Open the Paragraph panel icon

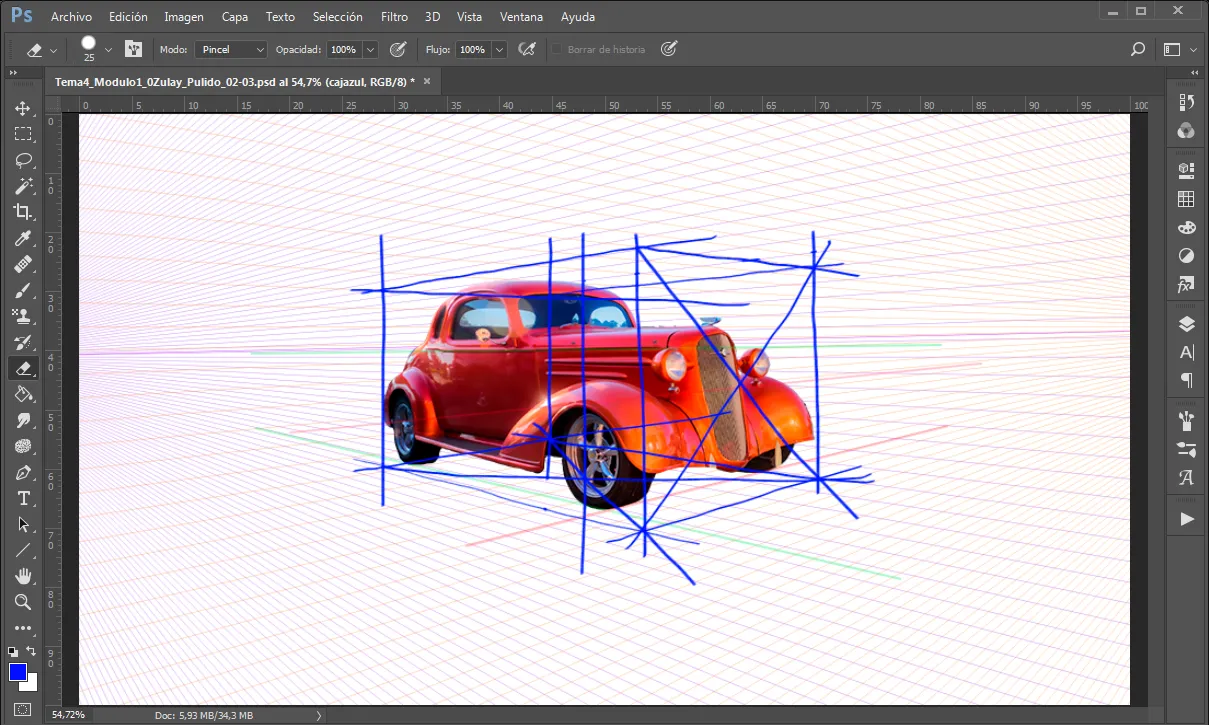[1187, 381]
